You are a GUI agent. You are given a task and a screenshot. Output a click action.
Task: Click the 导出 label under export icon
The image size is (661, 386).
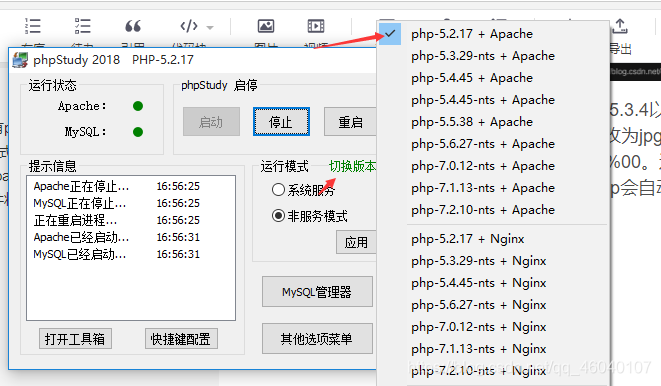(x=620, y=49)
